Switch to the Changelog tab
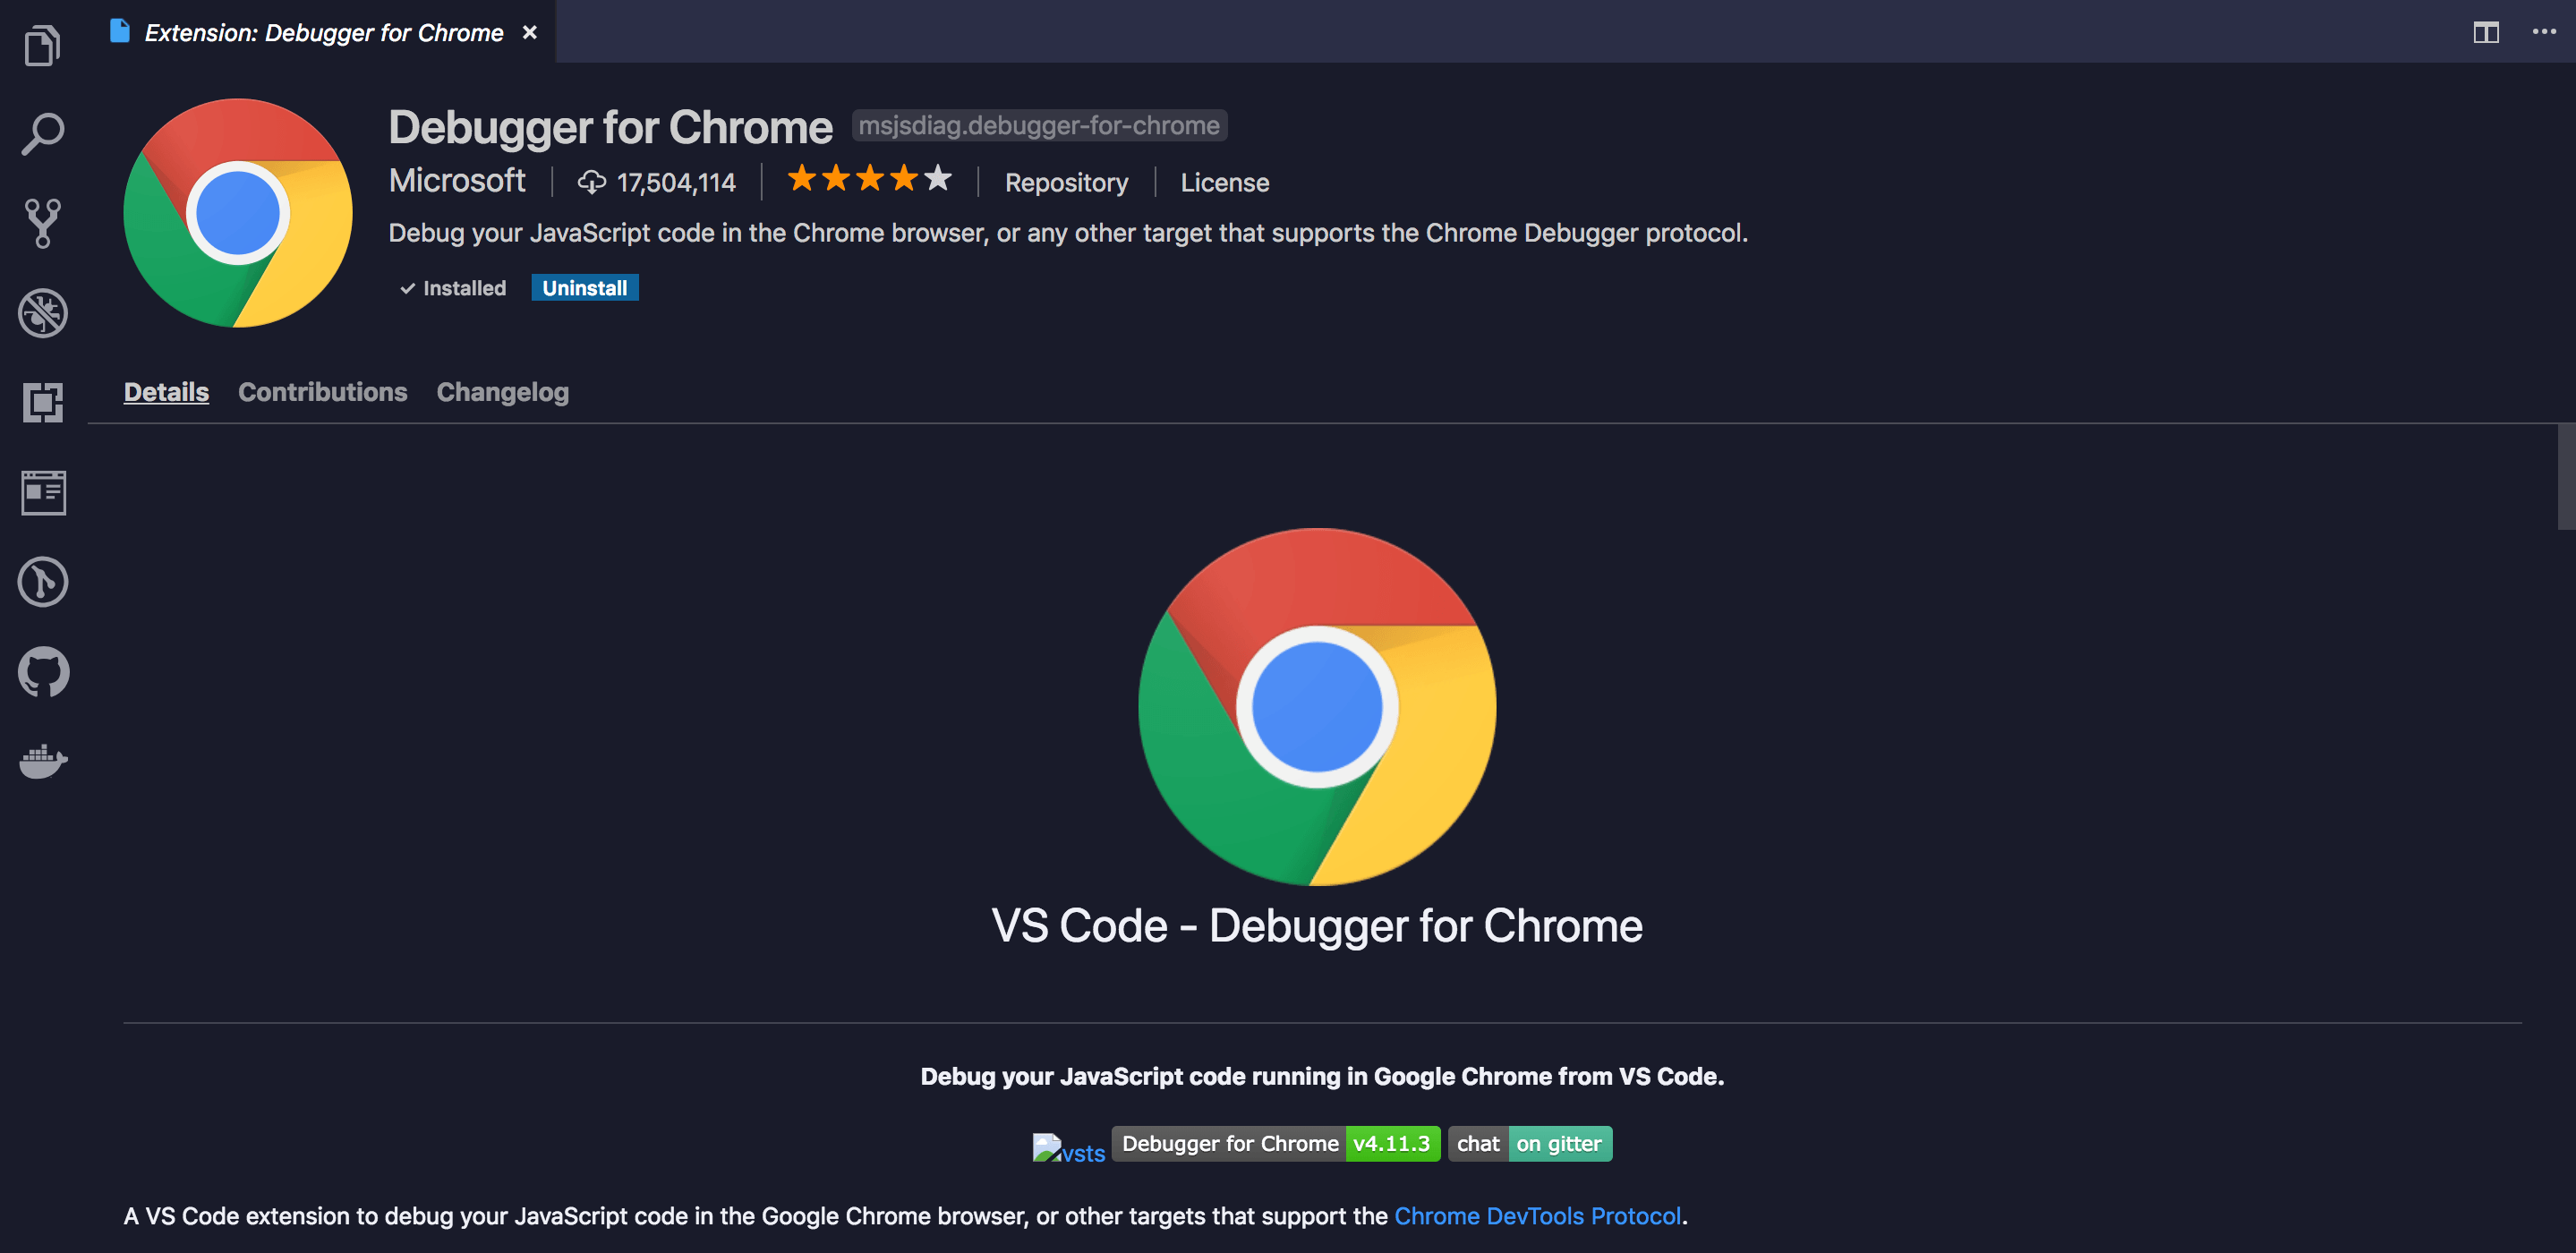Screen dimensions: 2576x1253 click(502, 391)
